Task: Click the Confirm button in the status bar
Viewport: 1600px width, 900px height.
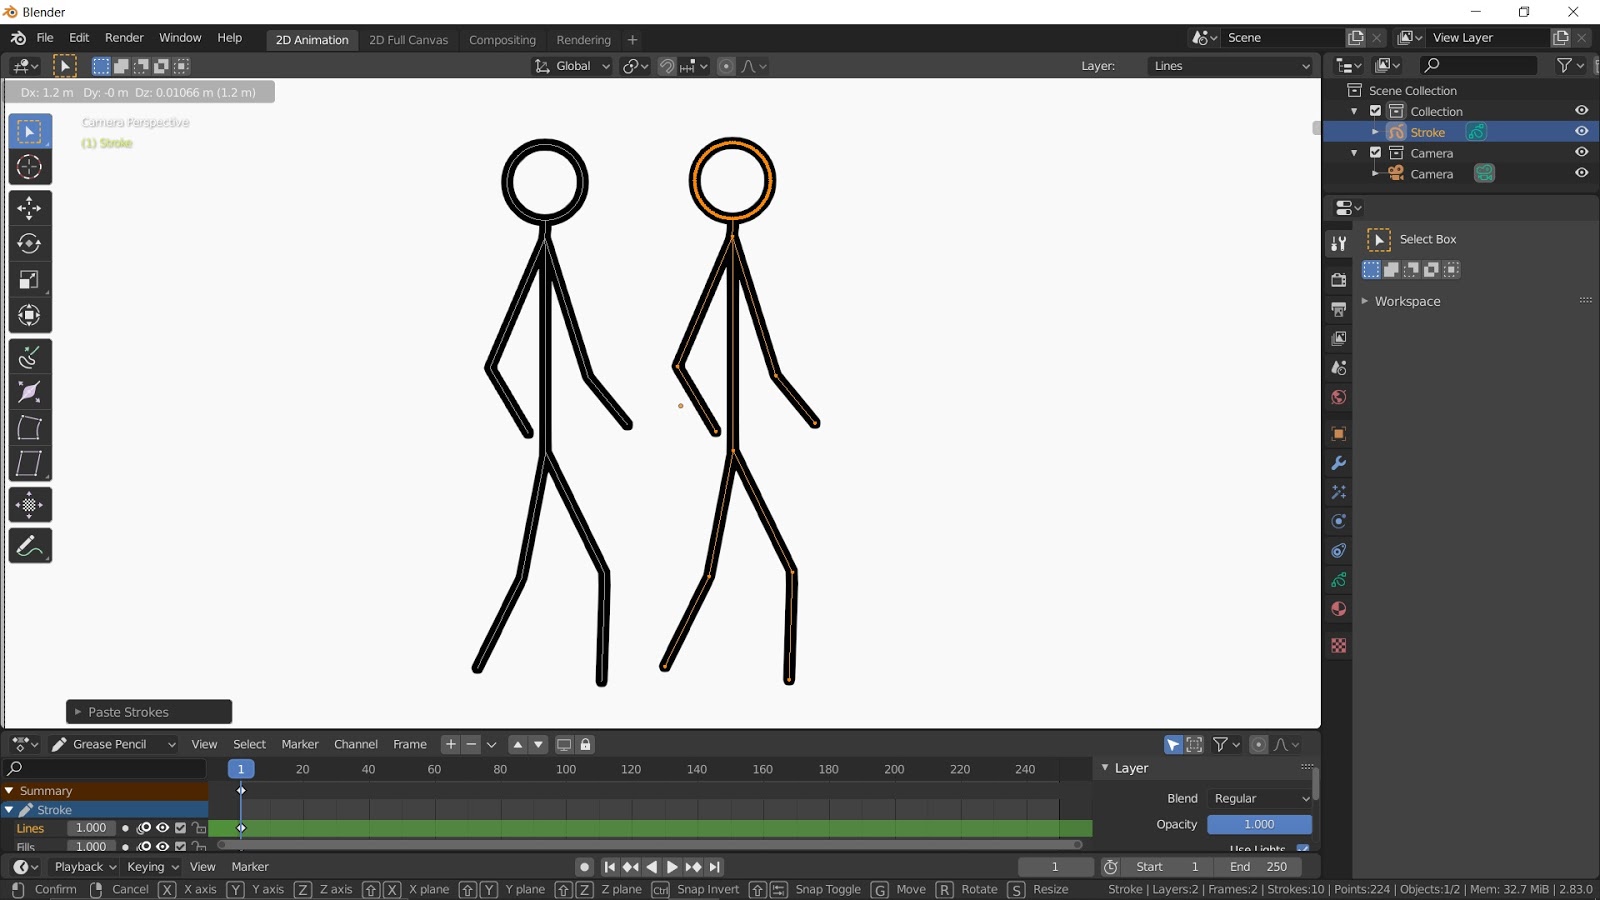Action: 56,888
